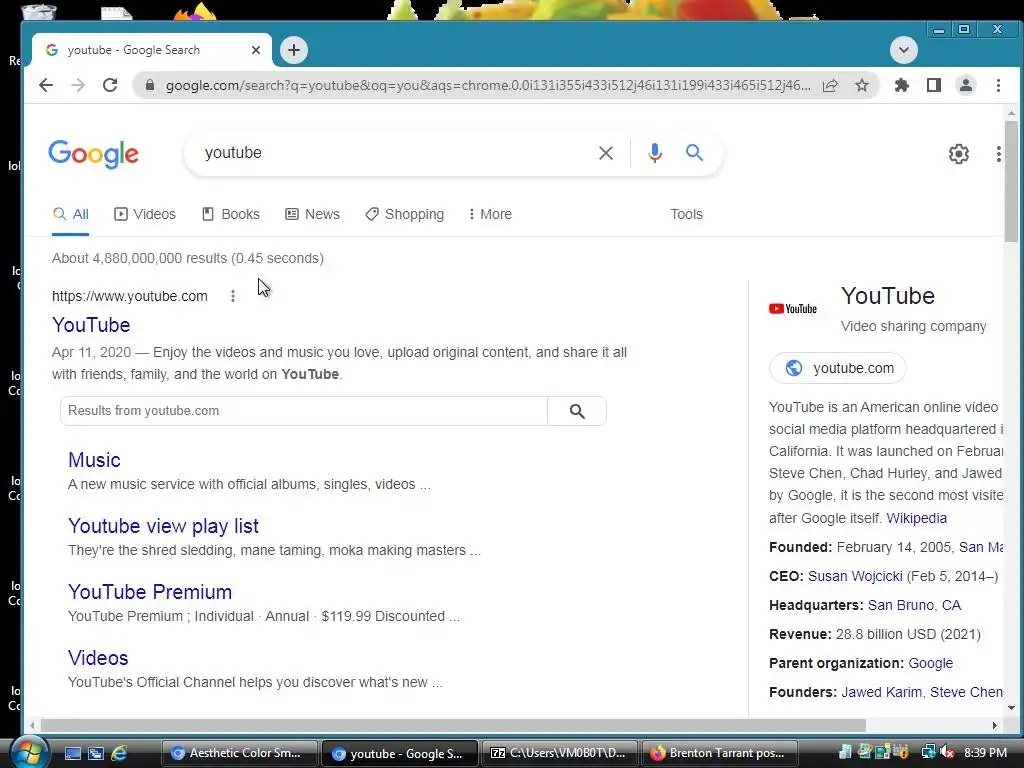
Task: Click the youtube.com site search magnifier button
Action: click(577, 411)
